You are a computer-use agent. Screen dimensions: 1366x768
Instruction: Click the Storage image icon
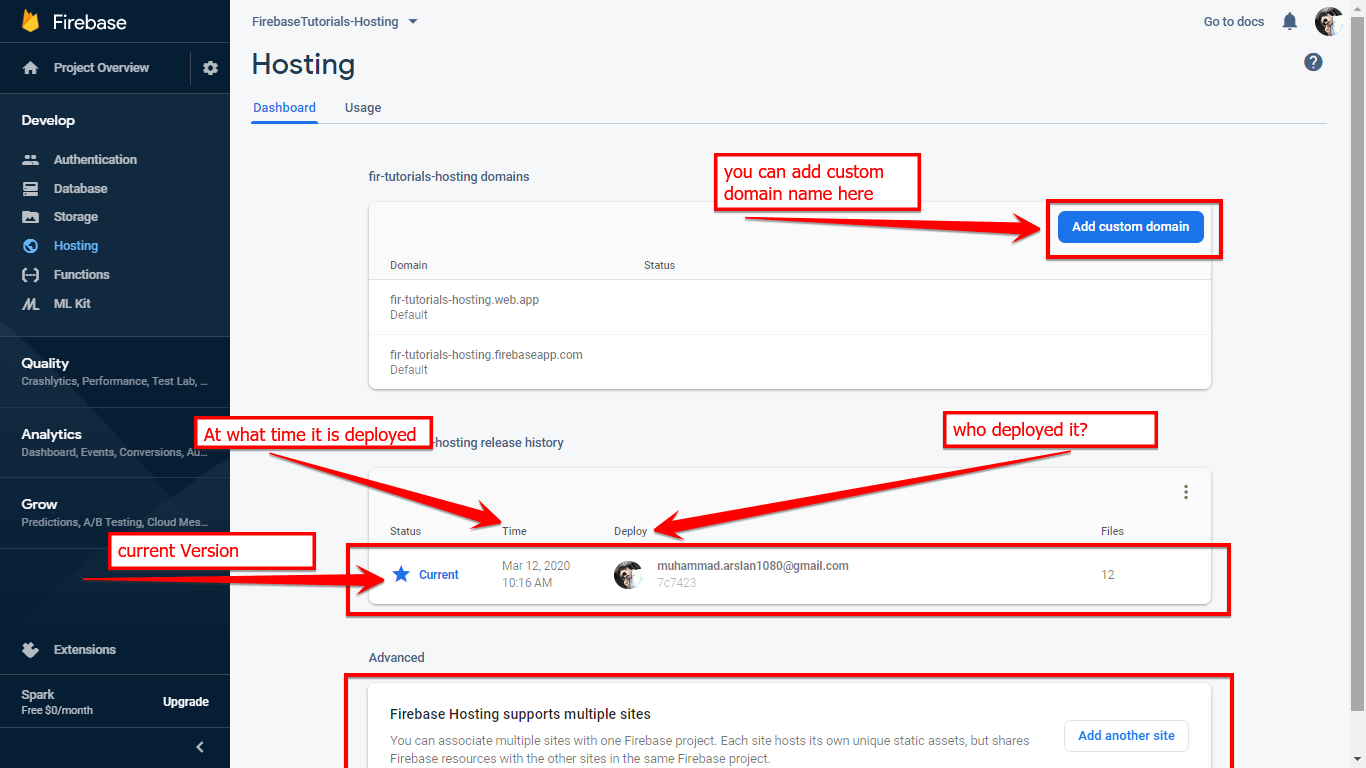pyautogui.click(x=31, y=217)
